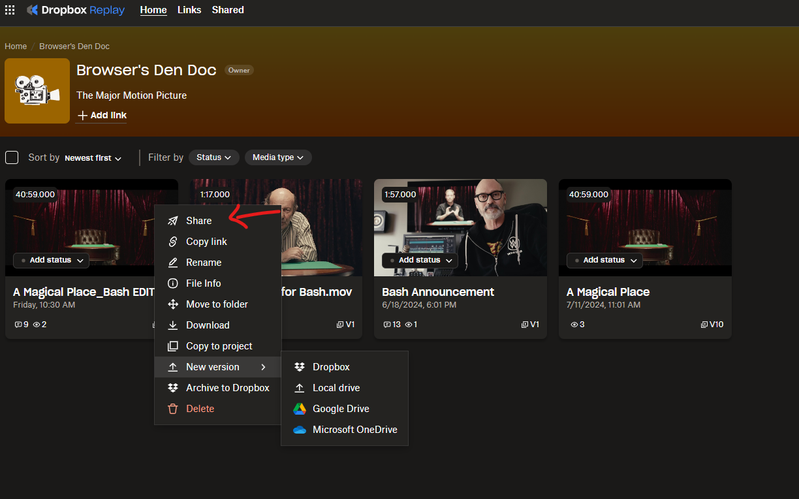799x499 pixels.
Task: Expand the Media type filter dropdown
Action: pyautogui.click(x=278, y=158)
